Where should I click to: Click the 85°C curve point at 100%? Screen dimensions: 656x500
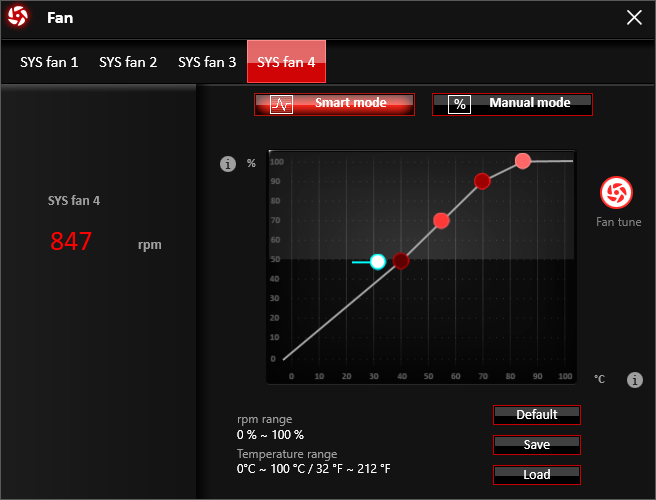[x=522, y=161]
